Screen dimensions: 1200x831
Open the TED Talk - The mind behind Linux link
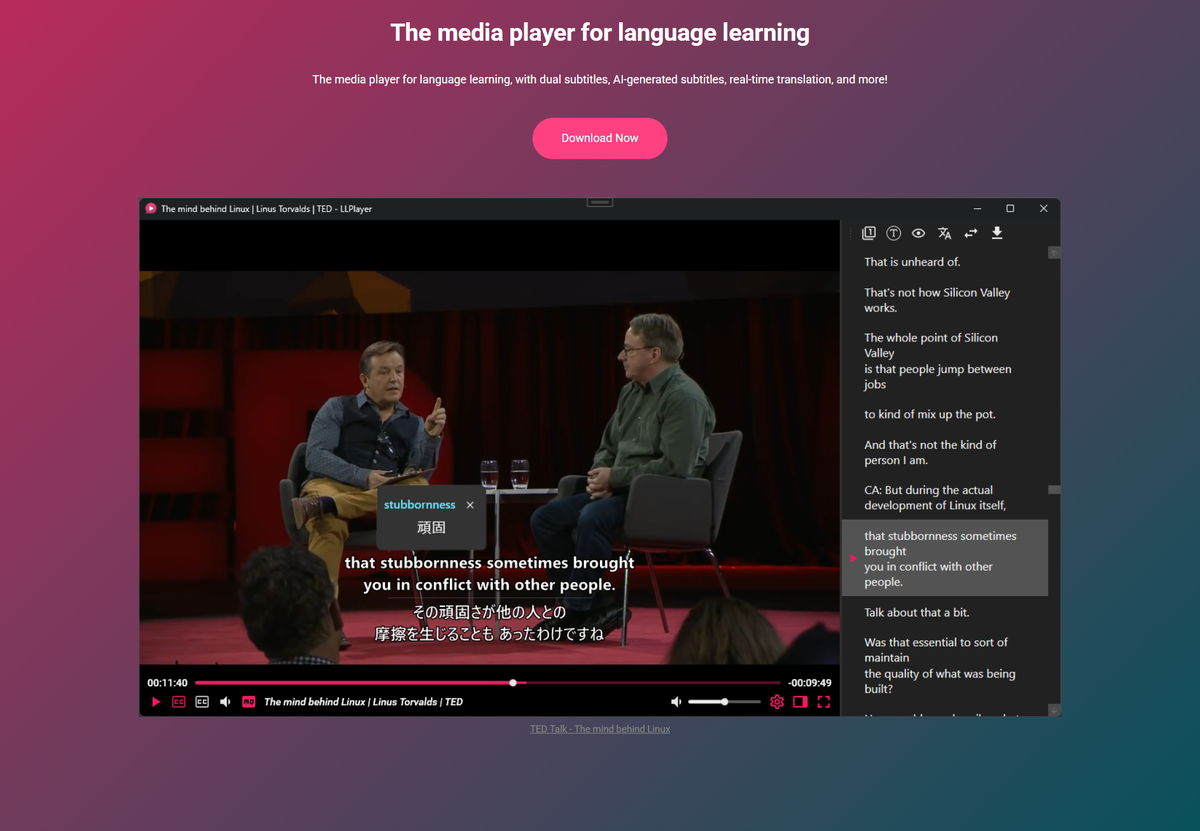point(600,729)
